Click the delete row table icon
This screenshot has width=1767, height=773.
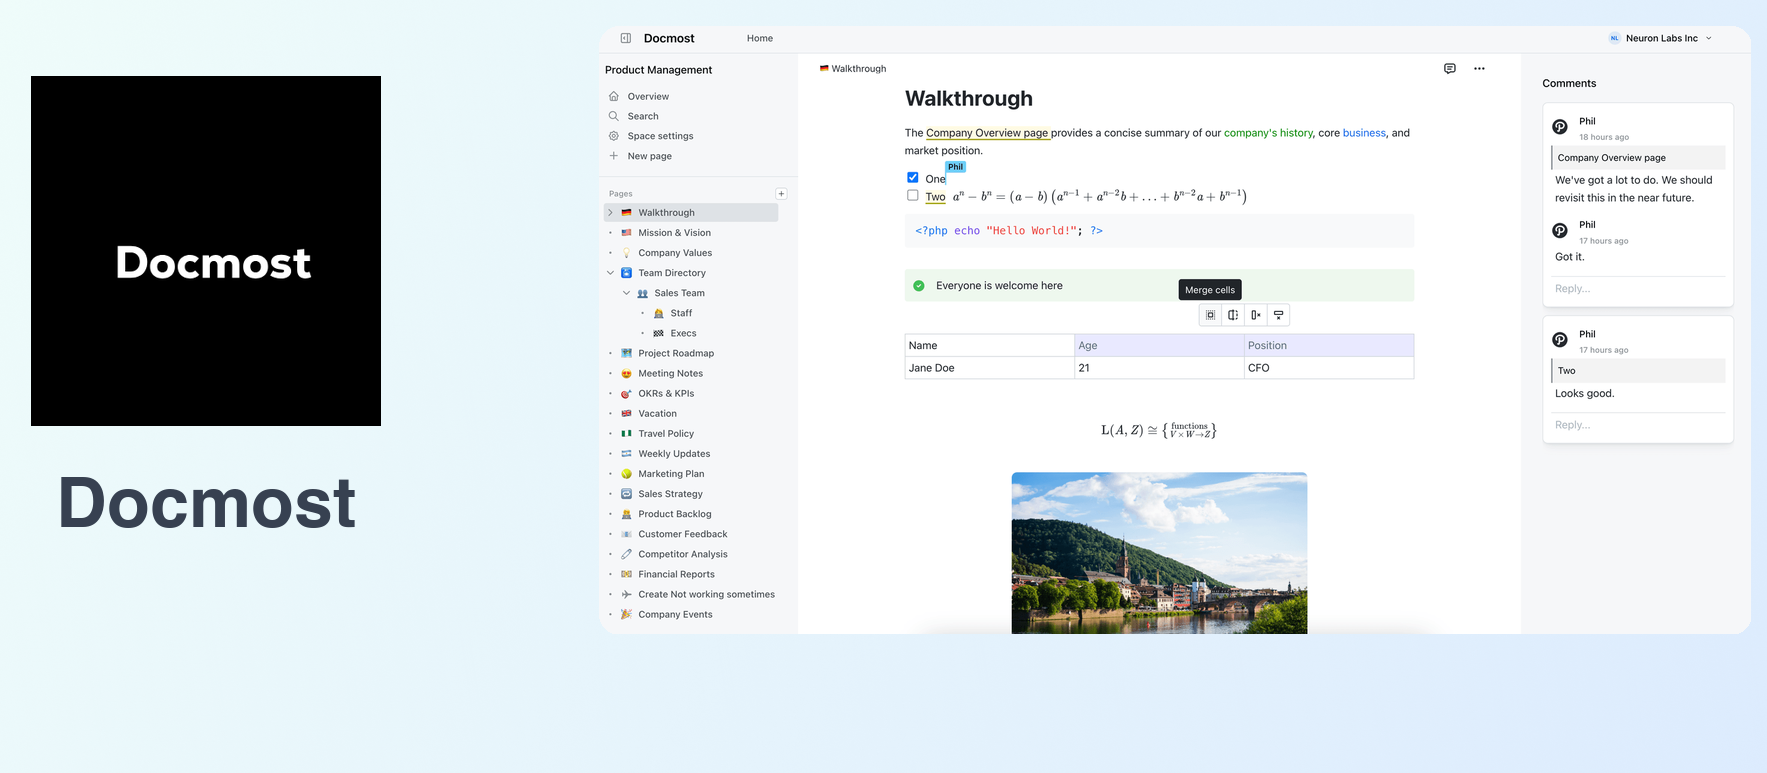point(1278,315)
